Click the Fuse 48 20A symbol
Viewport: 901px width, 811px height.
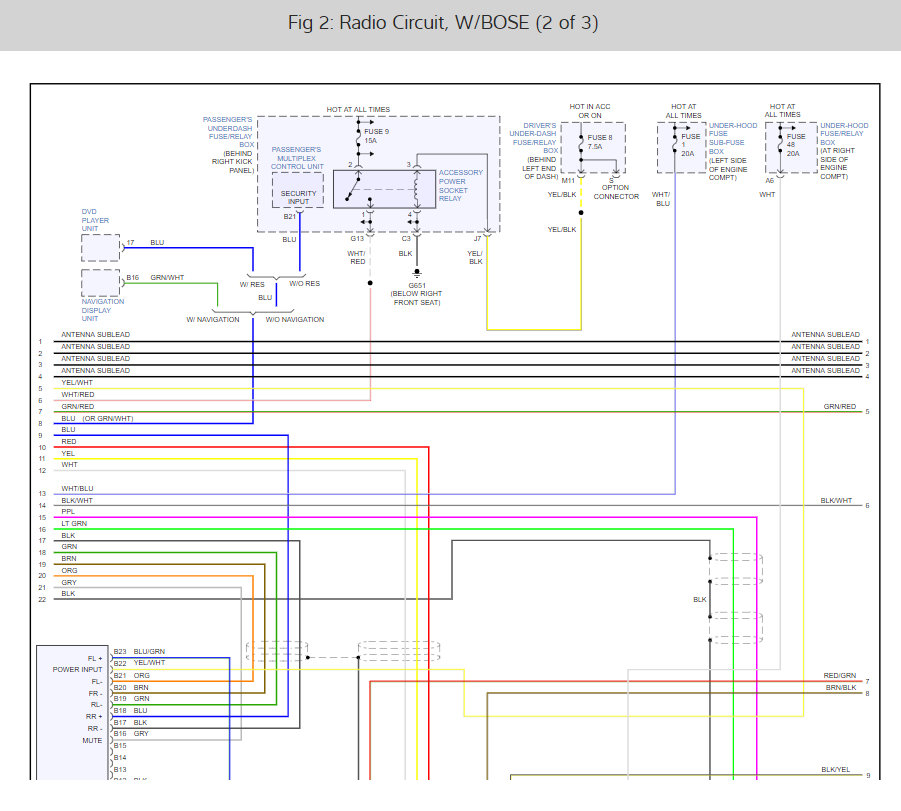(x=780, y=142)
